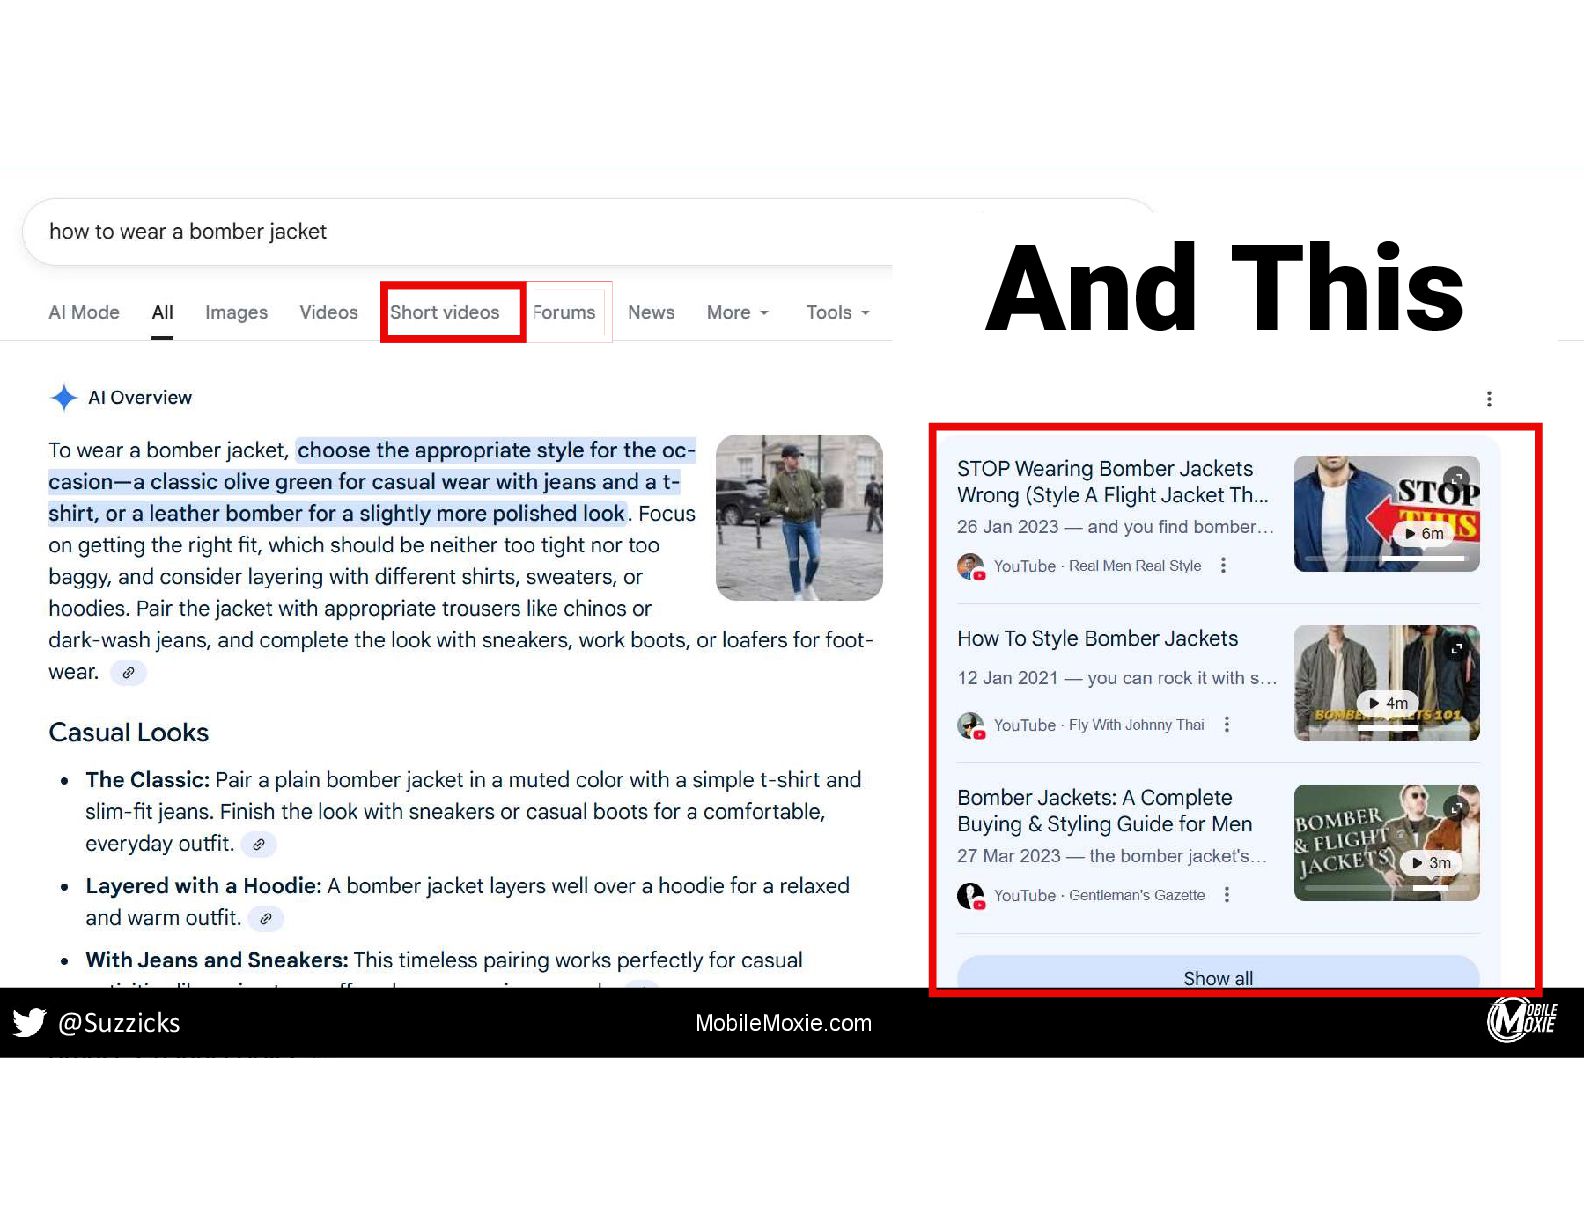Click source link icon after 'warm outfit.'

[265, 918]
